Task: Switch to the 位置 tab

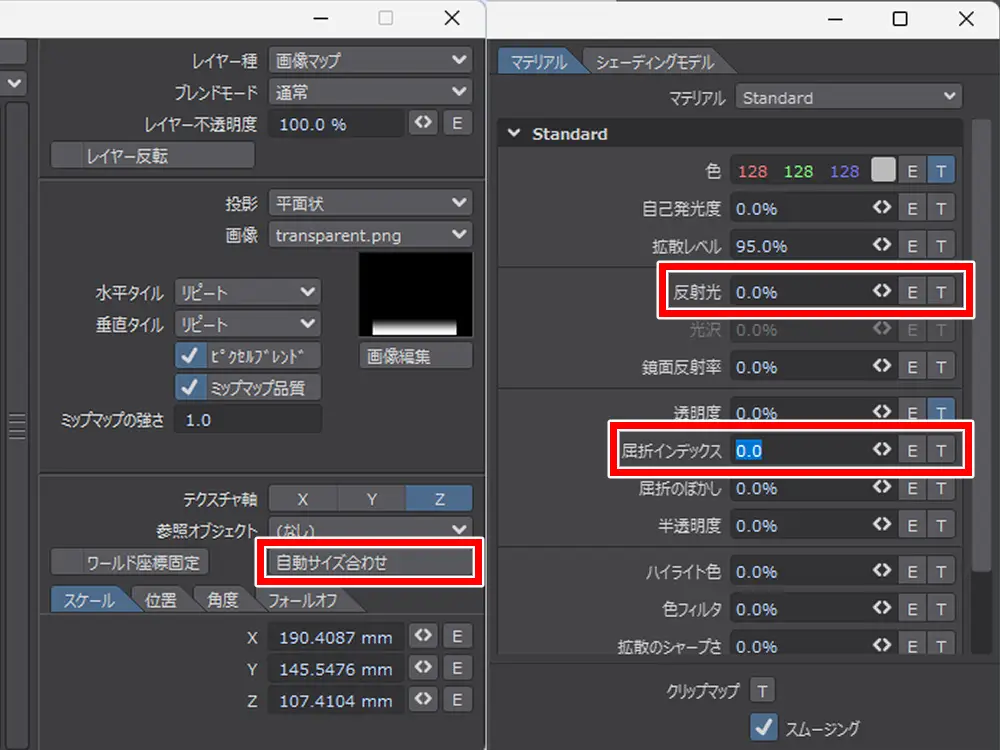Action: tap(161, 601)
